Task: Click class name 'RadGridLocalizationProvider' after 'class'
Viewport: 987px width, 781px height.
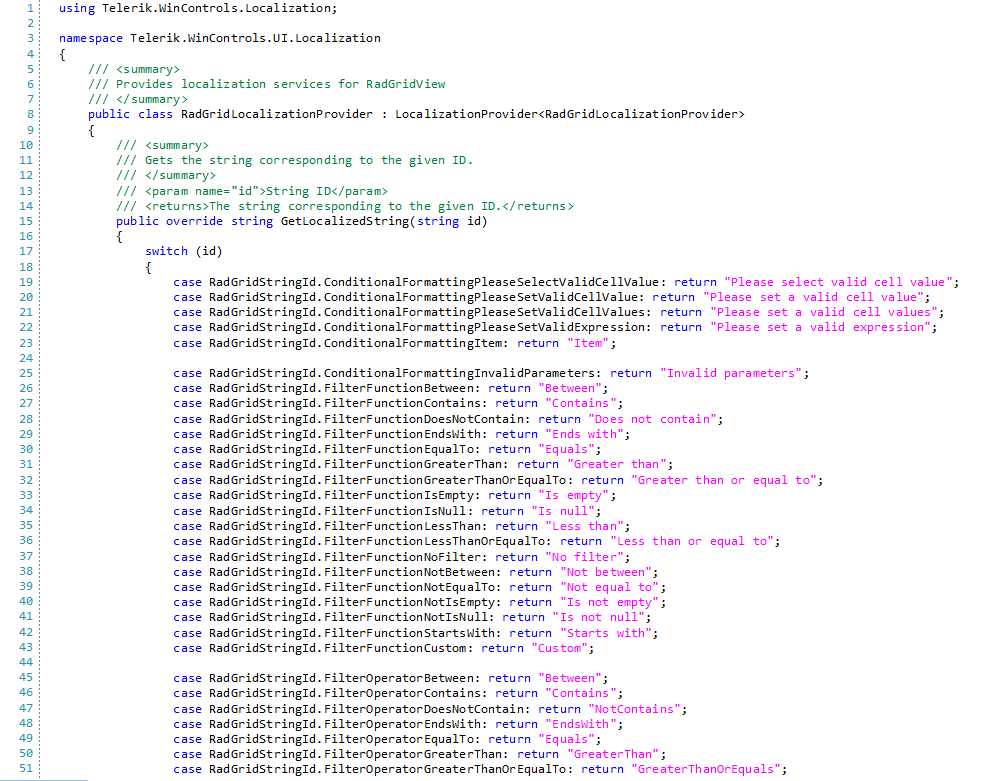Action: 277,114
